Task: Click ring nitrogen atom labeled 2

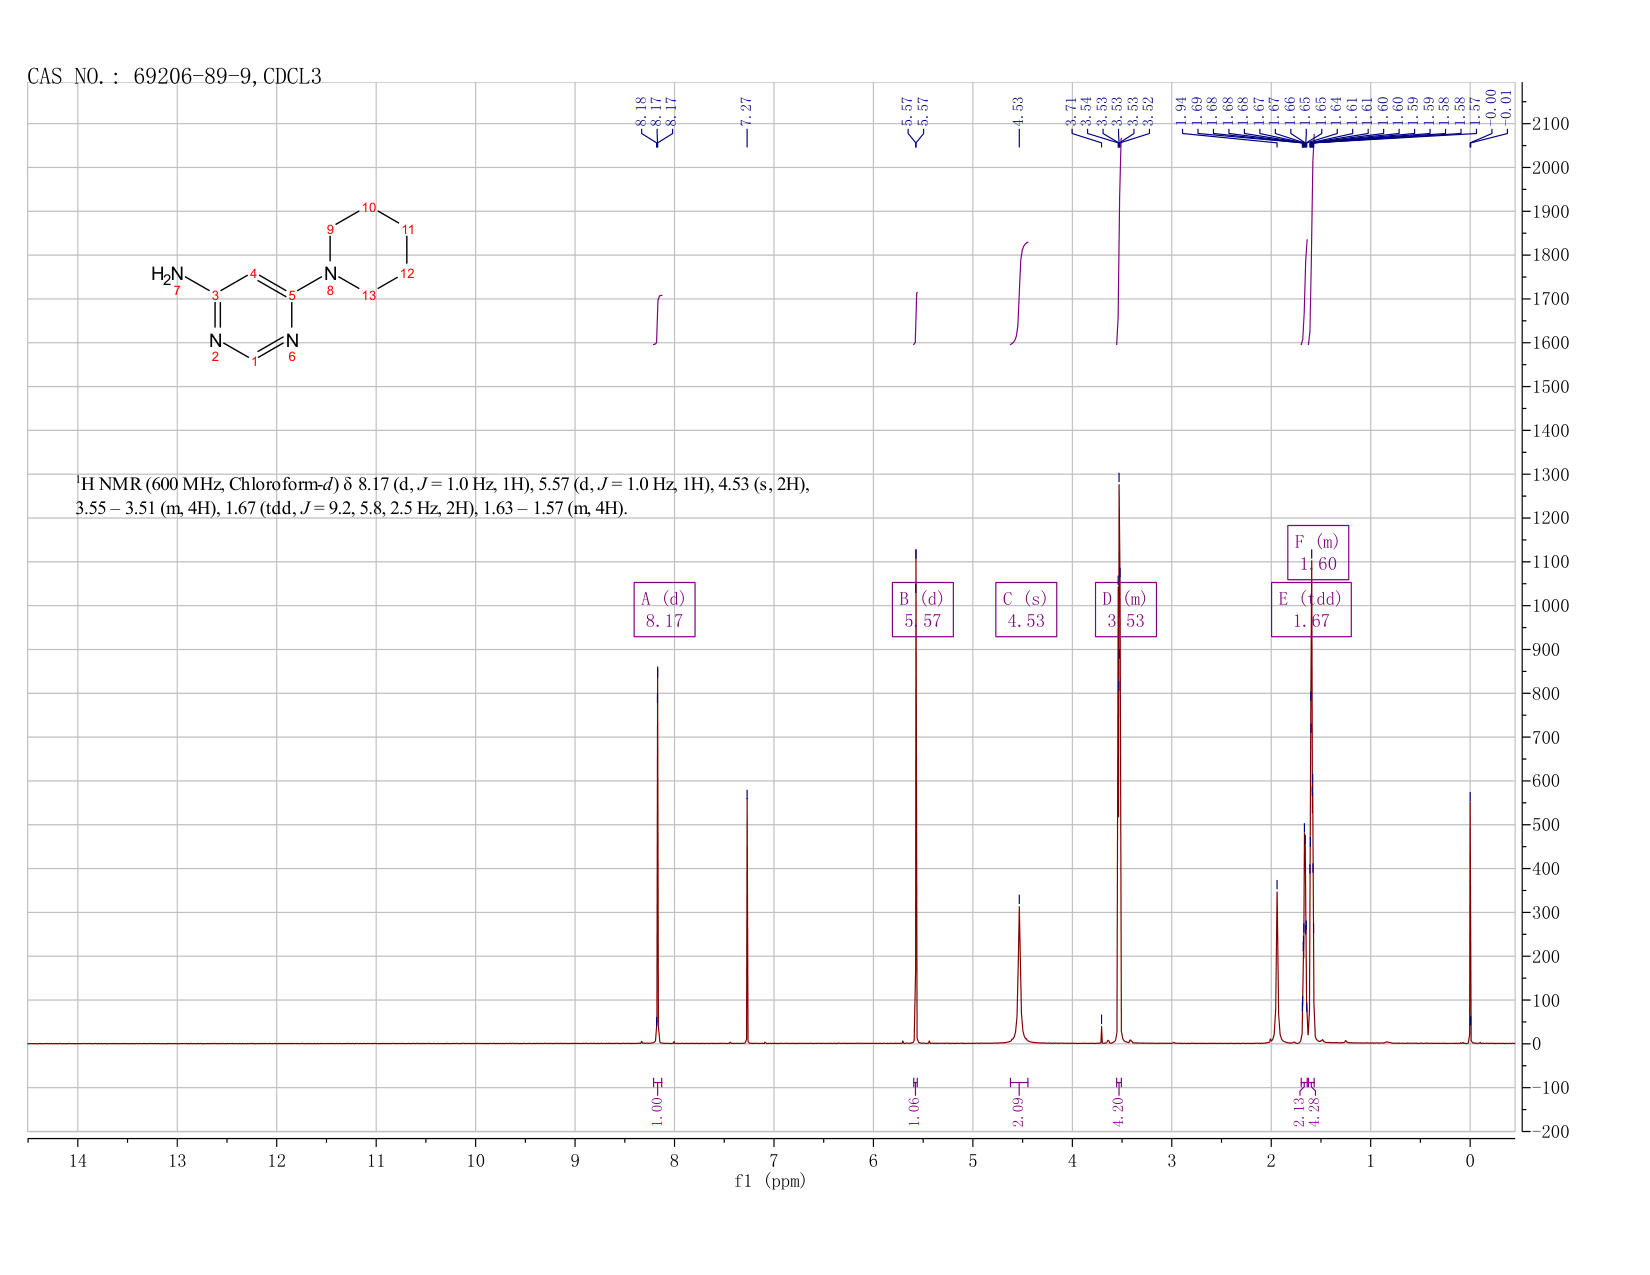Action: pyautogui.click(x=215, y=341)
